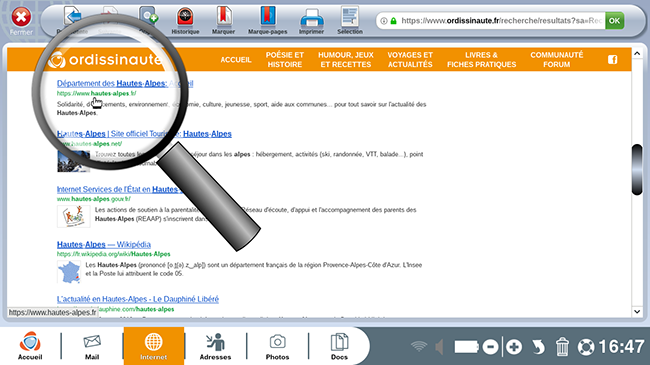Screen dimensions: 650x365
Task: Click the green OK button
Action: click(614, 21)
